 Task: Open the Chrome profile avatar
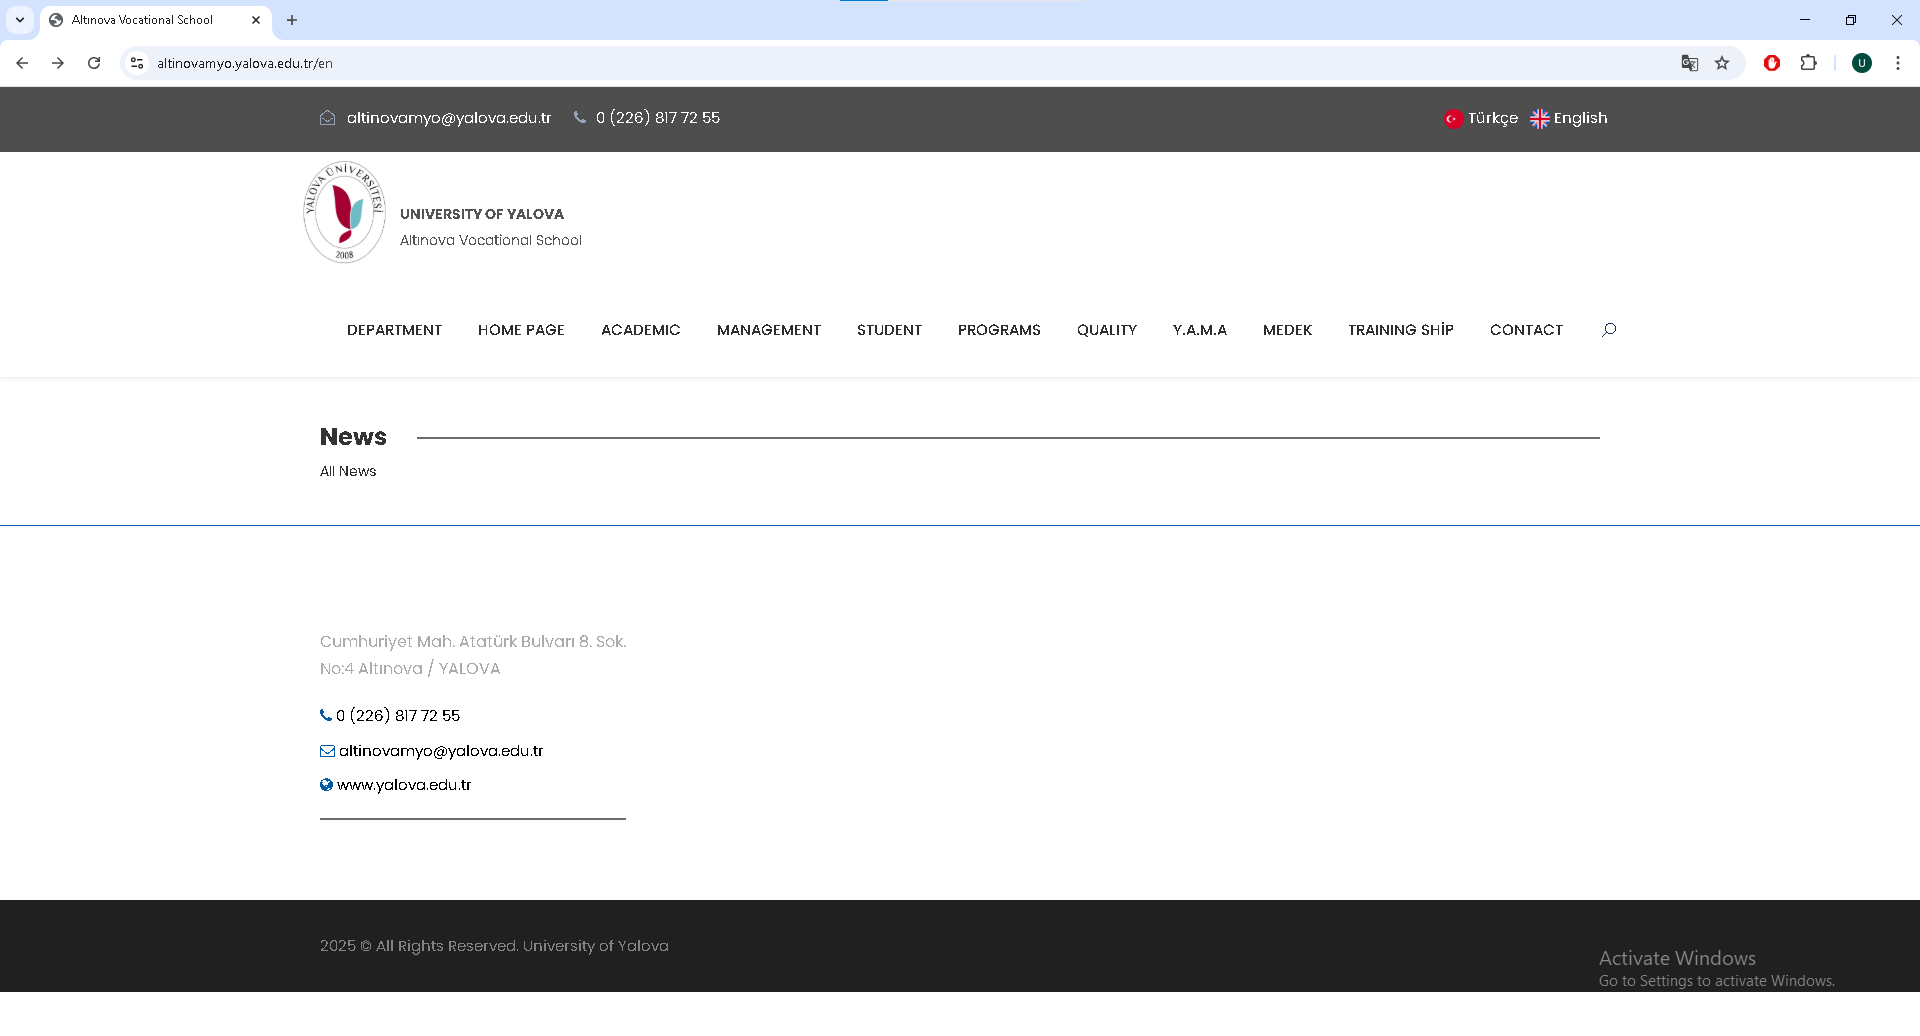(x=1862, y=63)
